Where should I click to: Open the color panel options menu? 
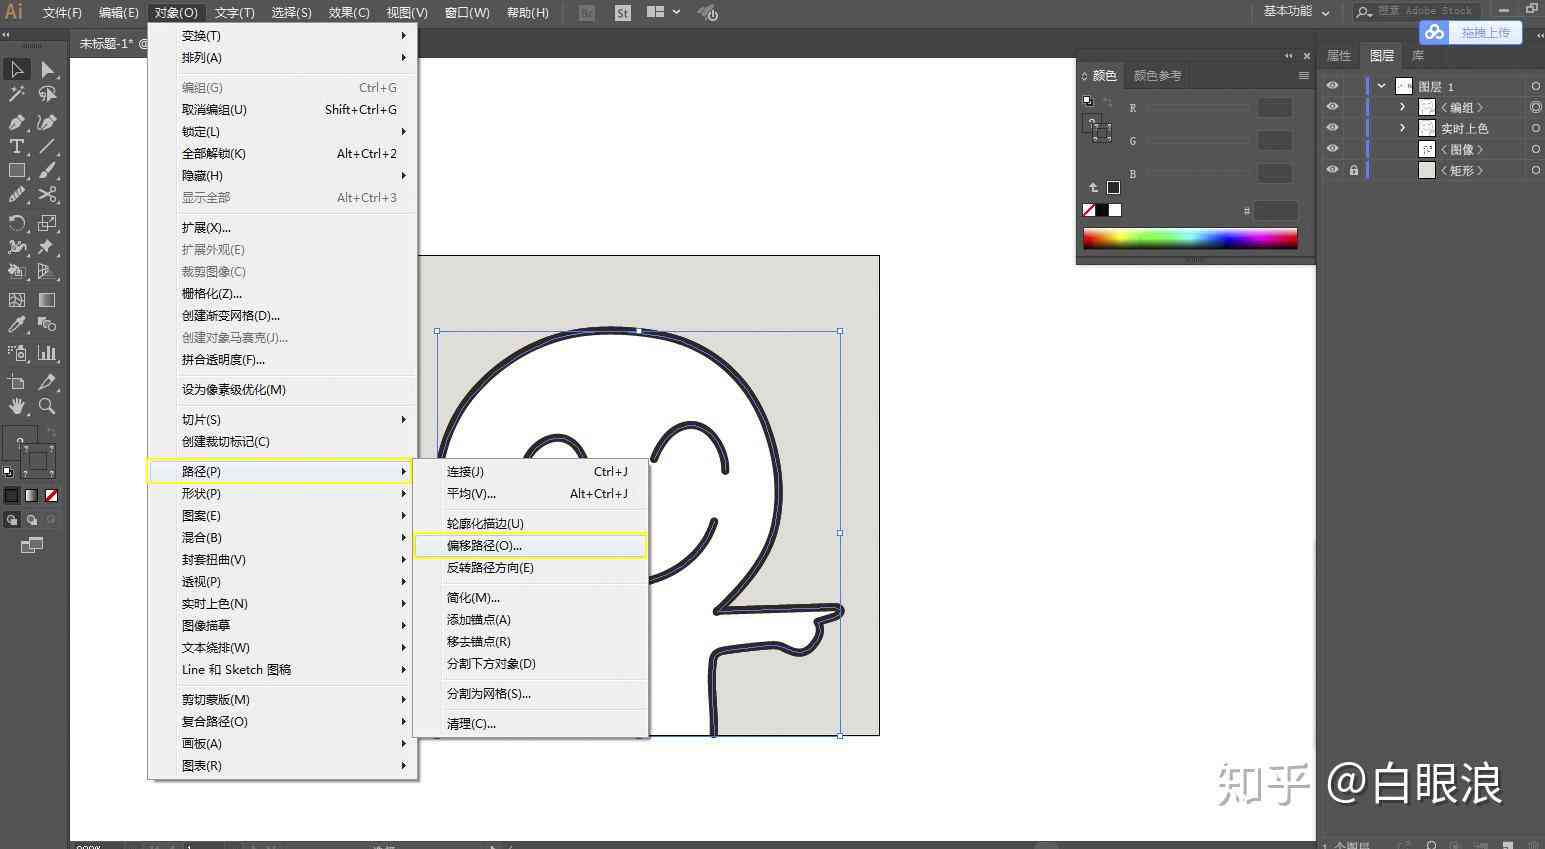pyautogui.click(x=1303, y=75)
